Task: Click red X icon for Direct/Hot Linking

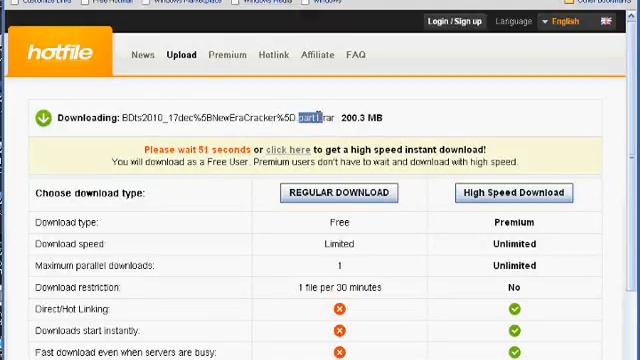Action: [339, 309]
